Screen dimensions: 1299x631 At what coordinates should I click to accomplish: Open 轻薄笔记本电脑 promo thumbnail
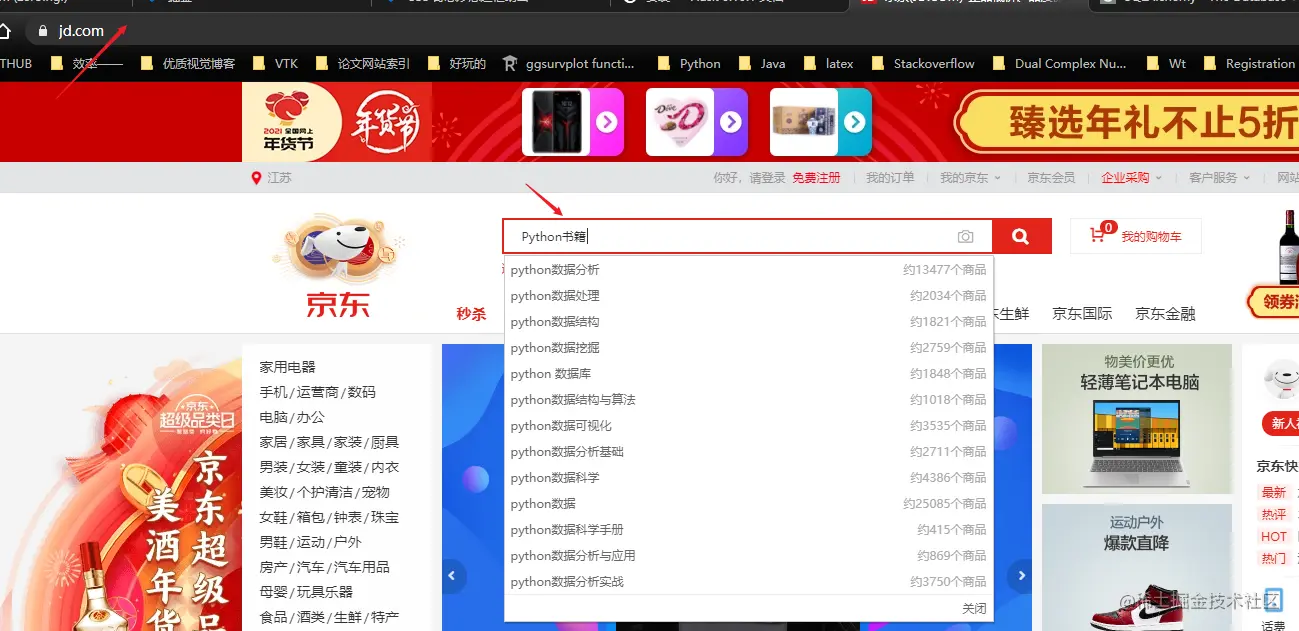click(1137, 419)
